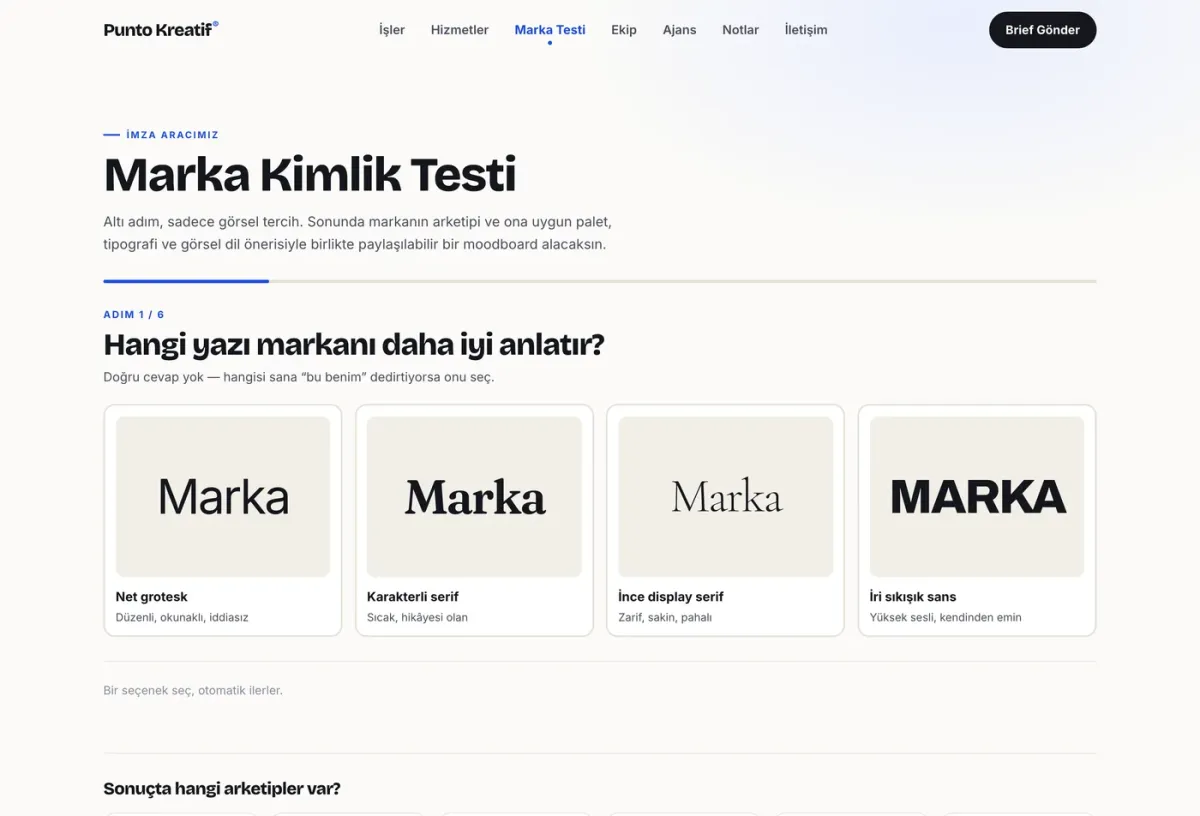
Task: Click the uppercase MARKA sans preview
Action: (x=977, y=497)
